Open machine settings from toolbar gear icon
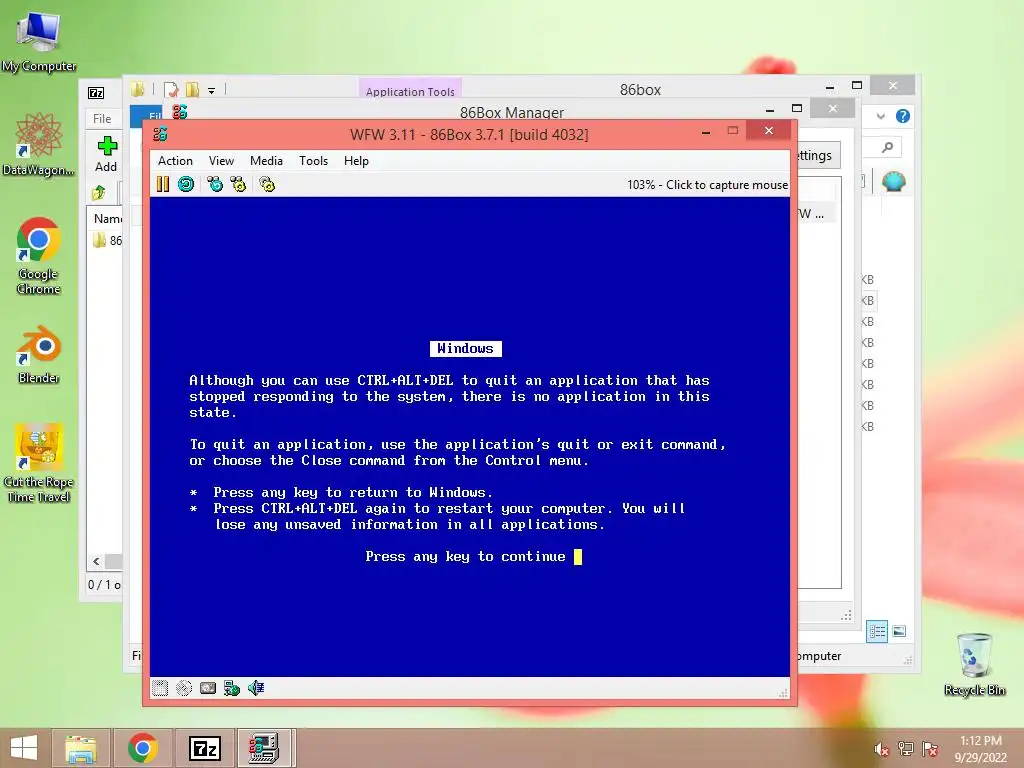The image size is (1024, 768). click(x=267, y=184)
